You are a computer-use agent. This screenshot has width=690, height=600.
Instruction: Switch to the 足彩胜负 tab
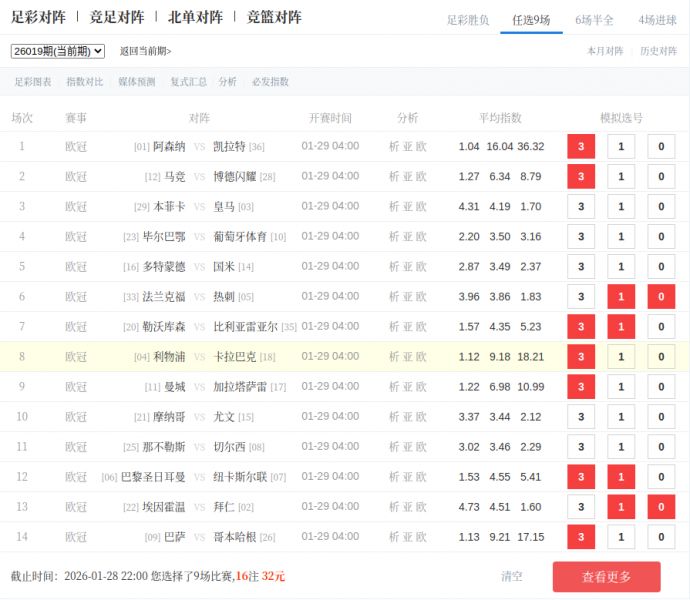click(x=467, y=20)
